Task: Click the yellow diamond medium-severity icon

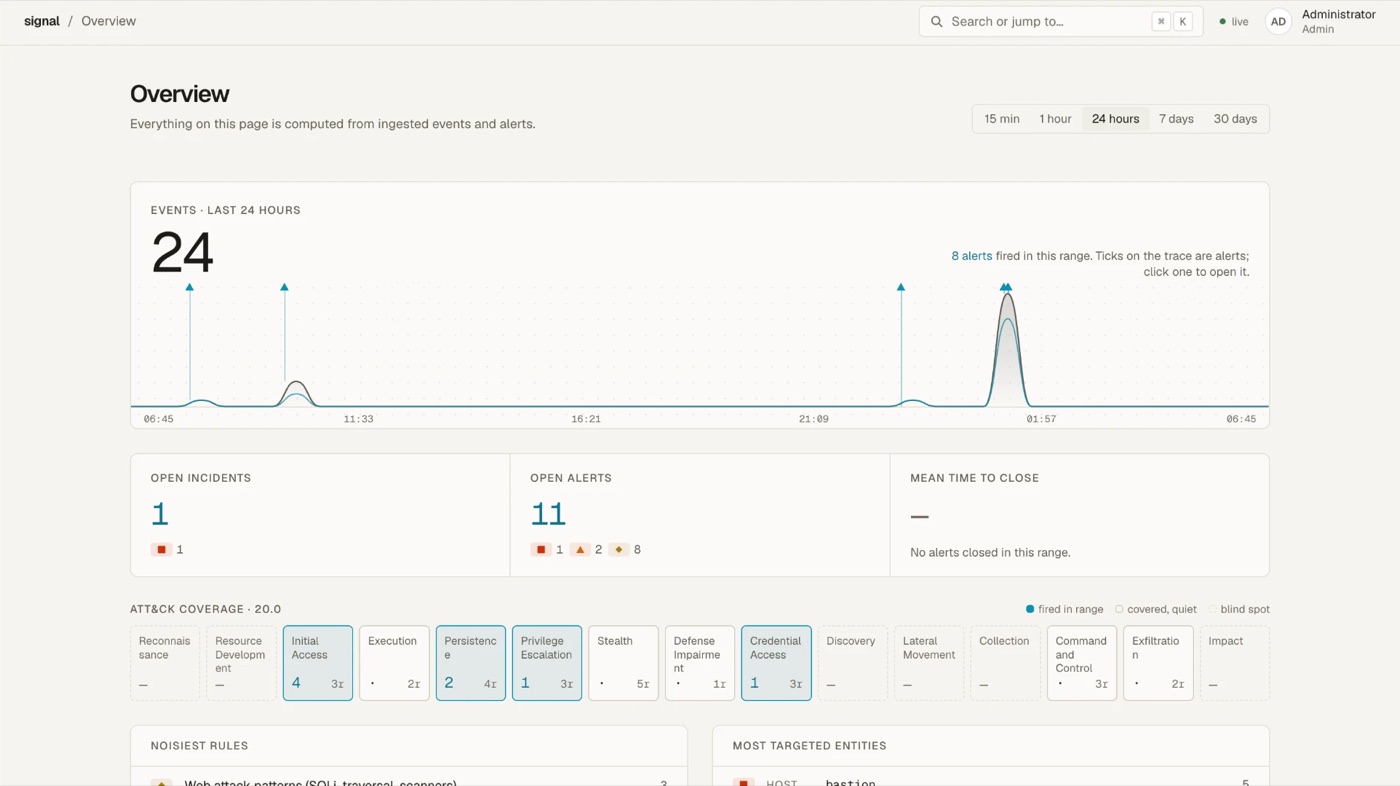Action: click(619, 549)
